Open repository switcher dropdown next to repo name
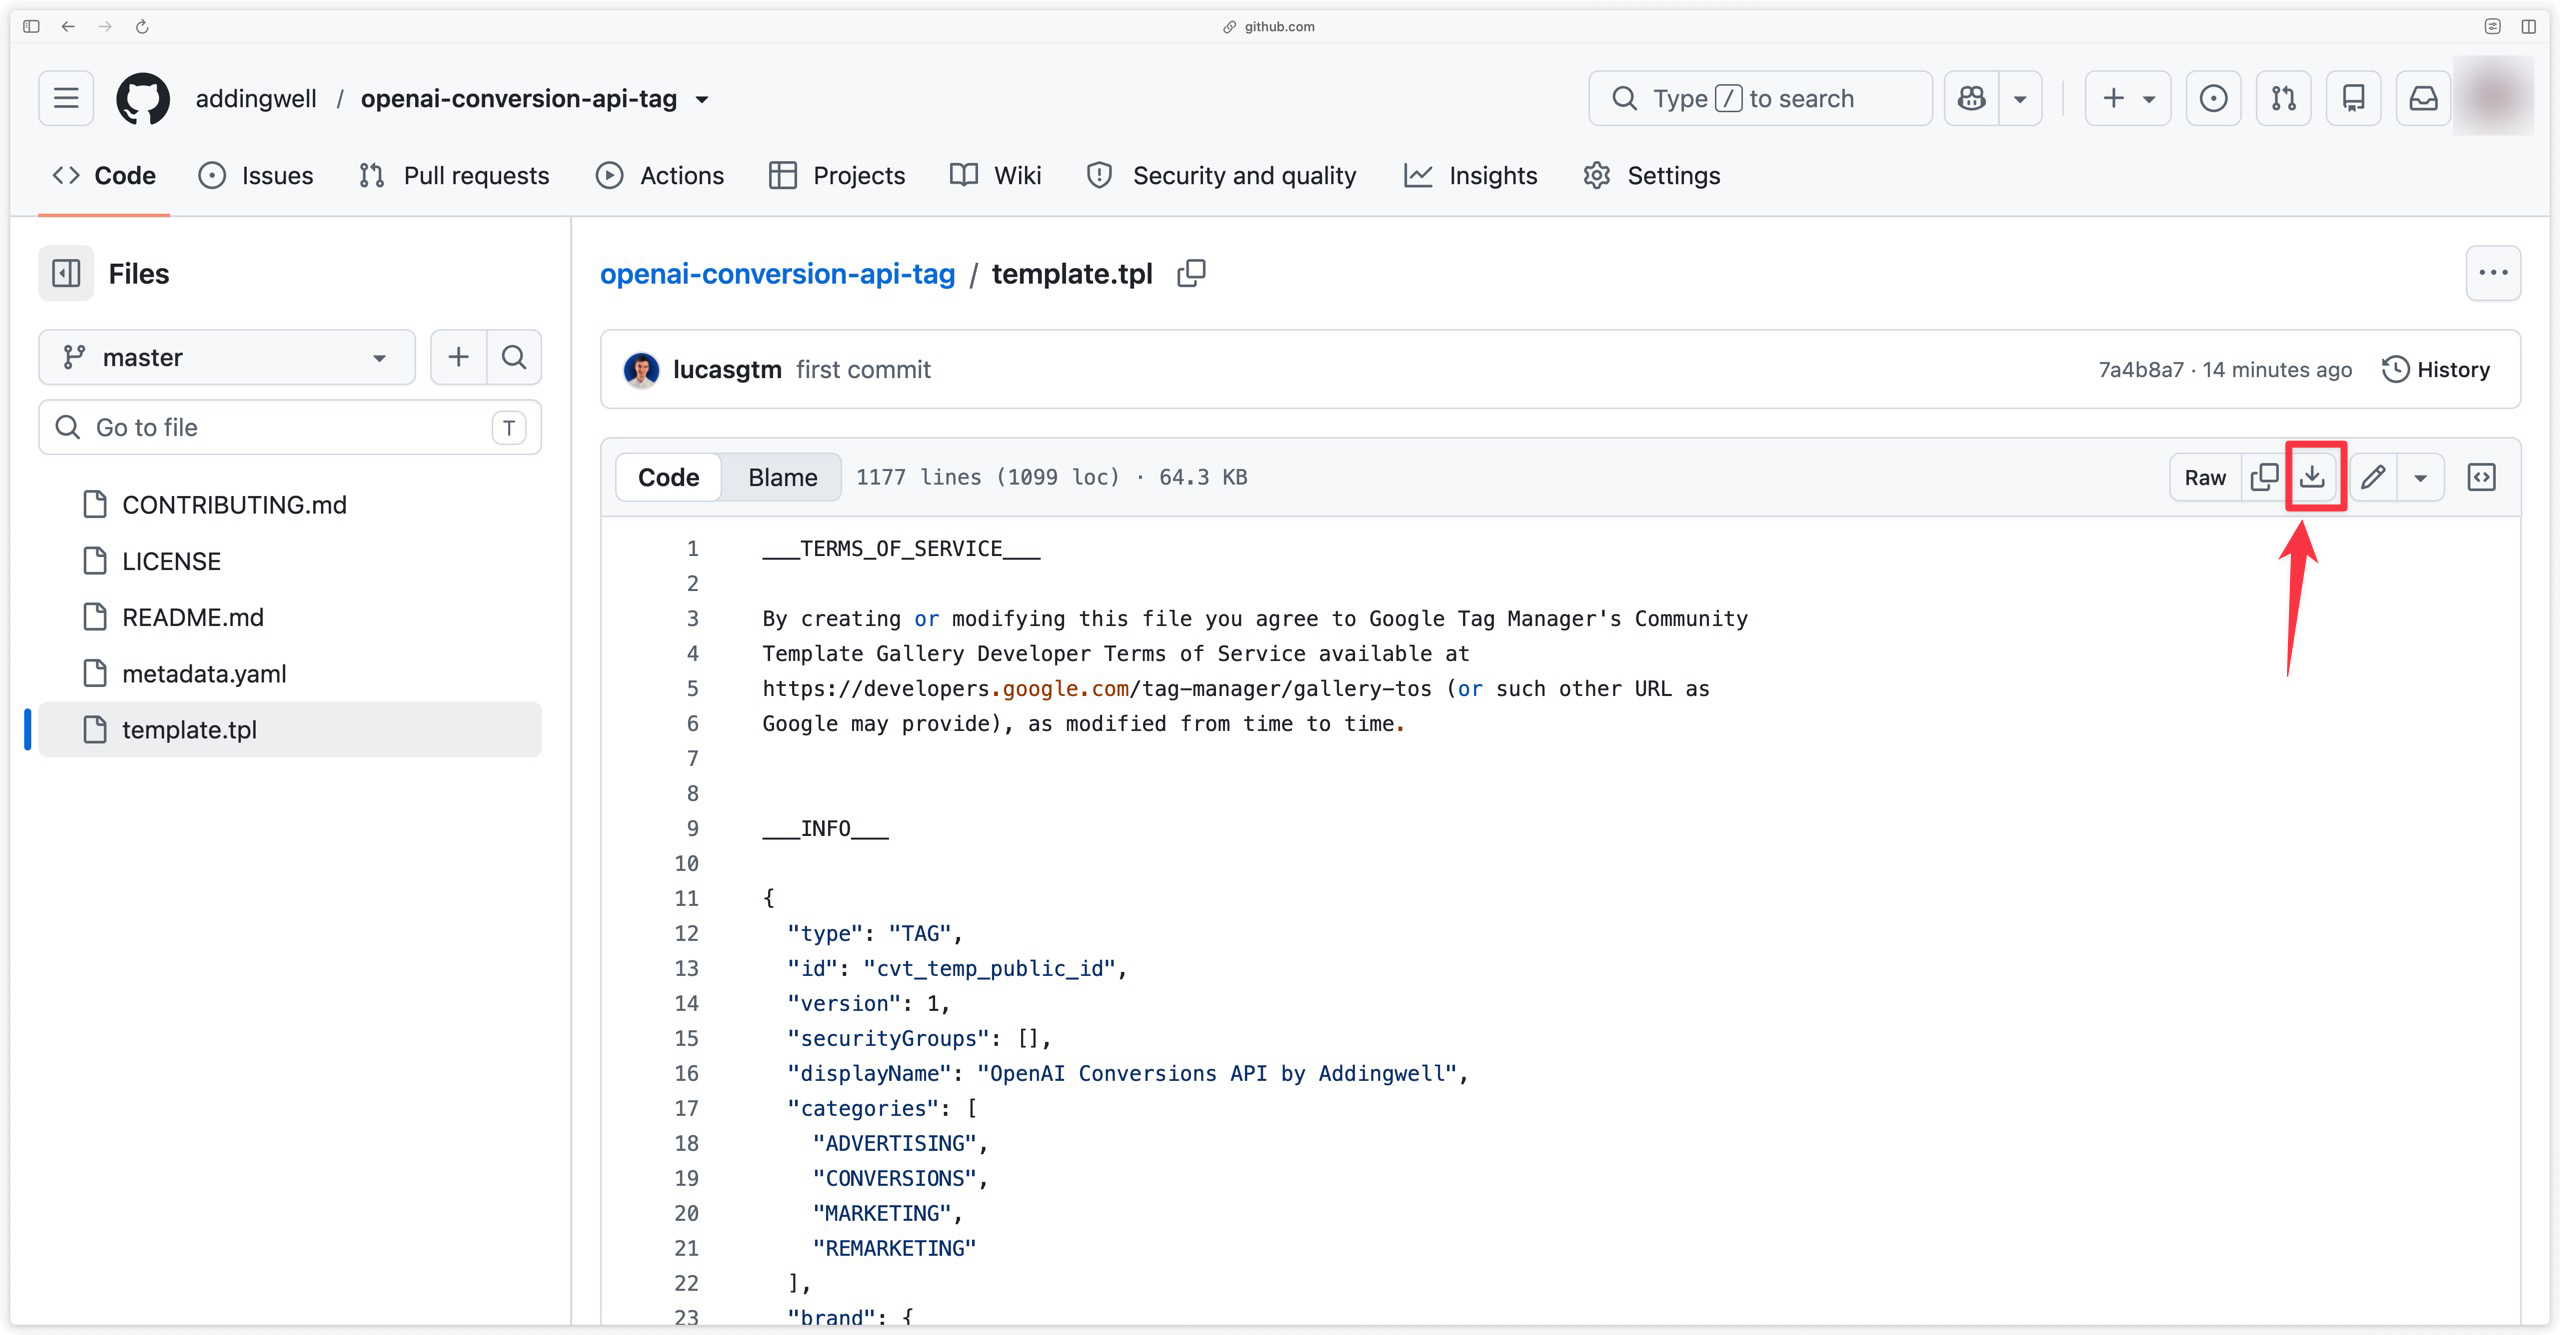Image resolution: width=2560 pixels, height=1335 pixels. point(702,99)
